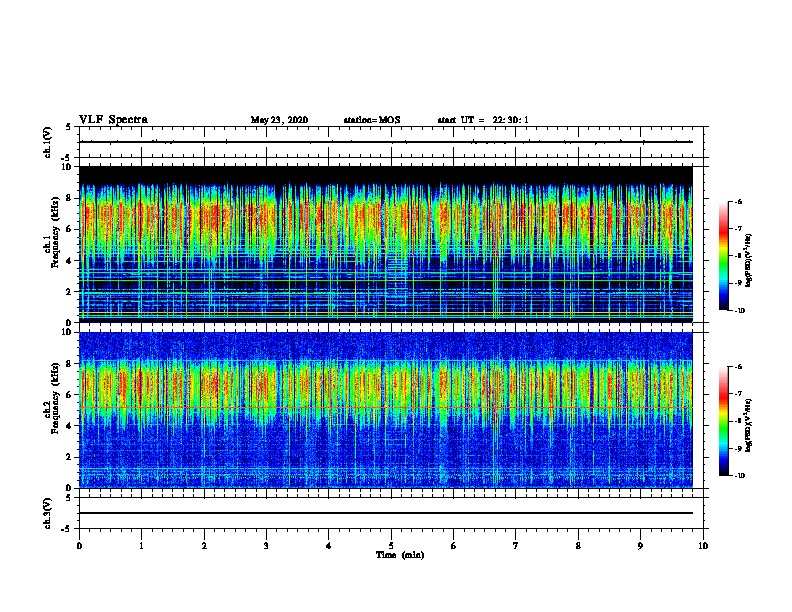This screenshot has width=792, height=612.
Task: Click time axis tick label 5
Action: 391,546
